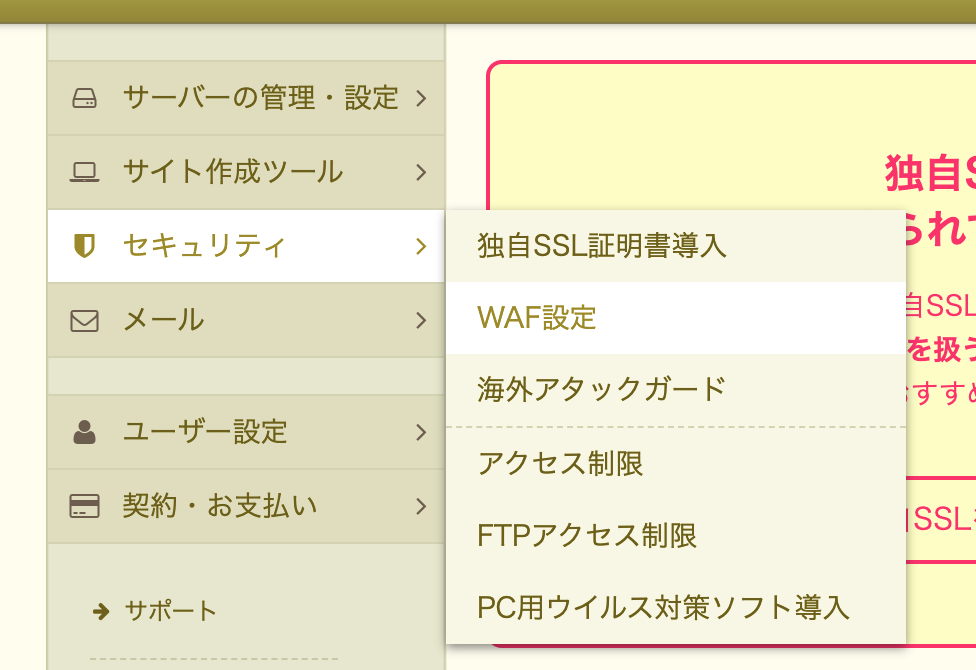
Task: Expand the ユーザー設定 chevron
Action: pos(421,432)
